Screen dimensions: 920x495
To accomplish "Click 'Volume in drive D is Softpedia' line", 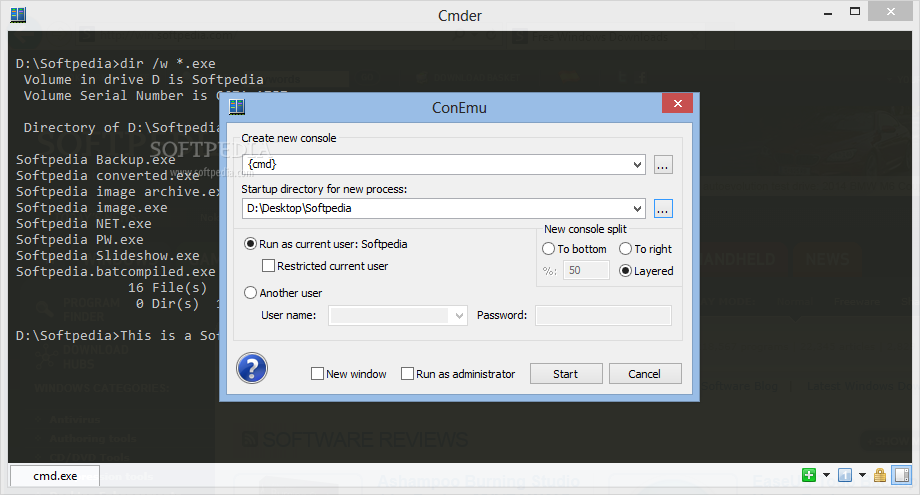I will pyautogui.click(x=144, y=79).
